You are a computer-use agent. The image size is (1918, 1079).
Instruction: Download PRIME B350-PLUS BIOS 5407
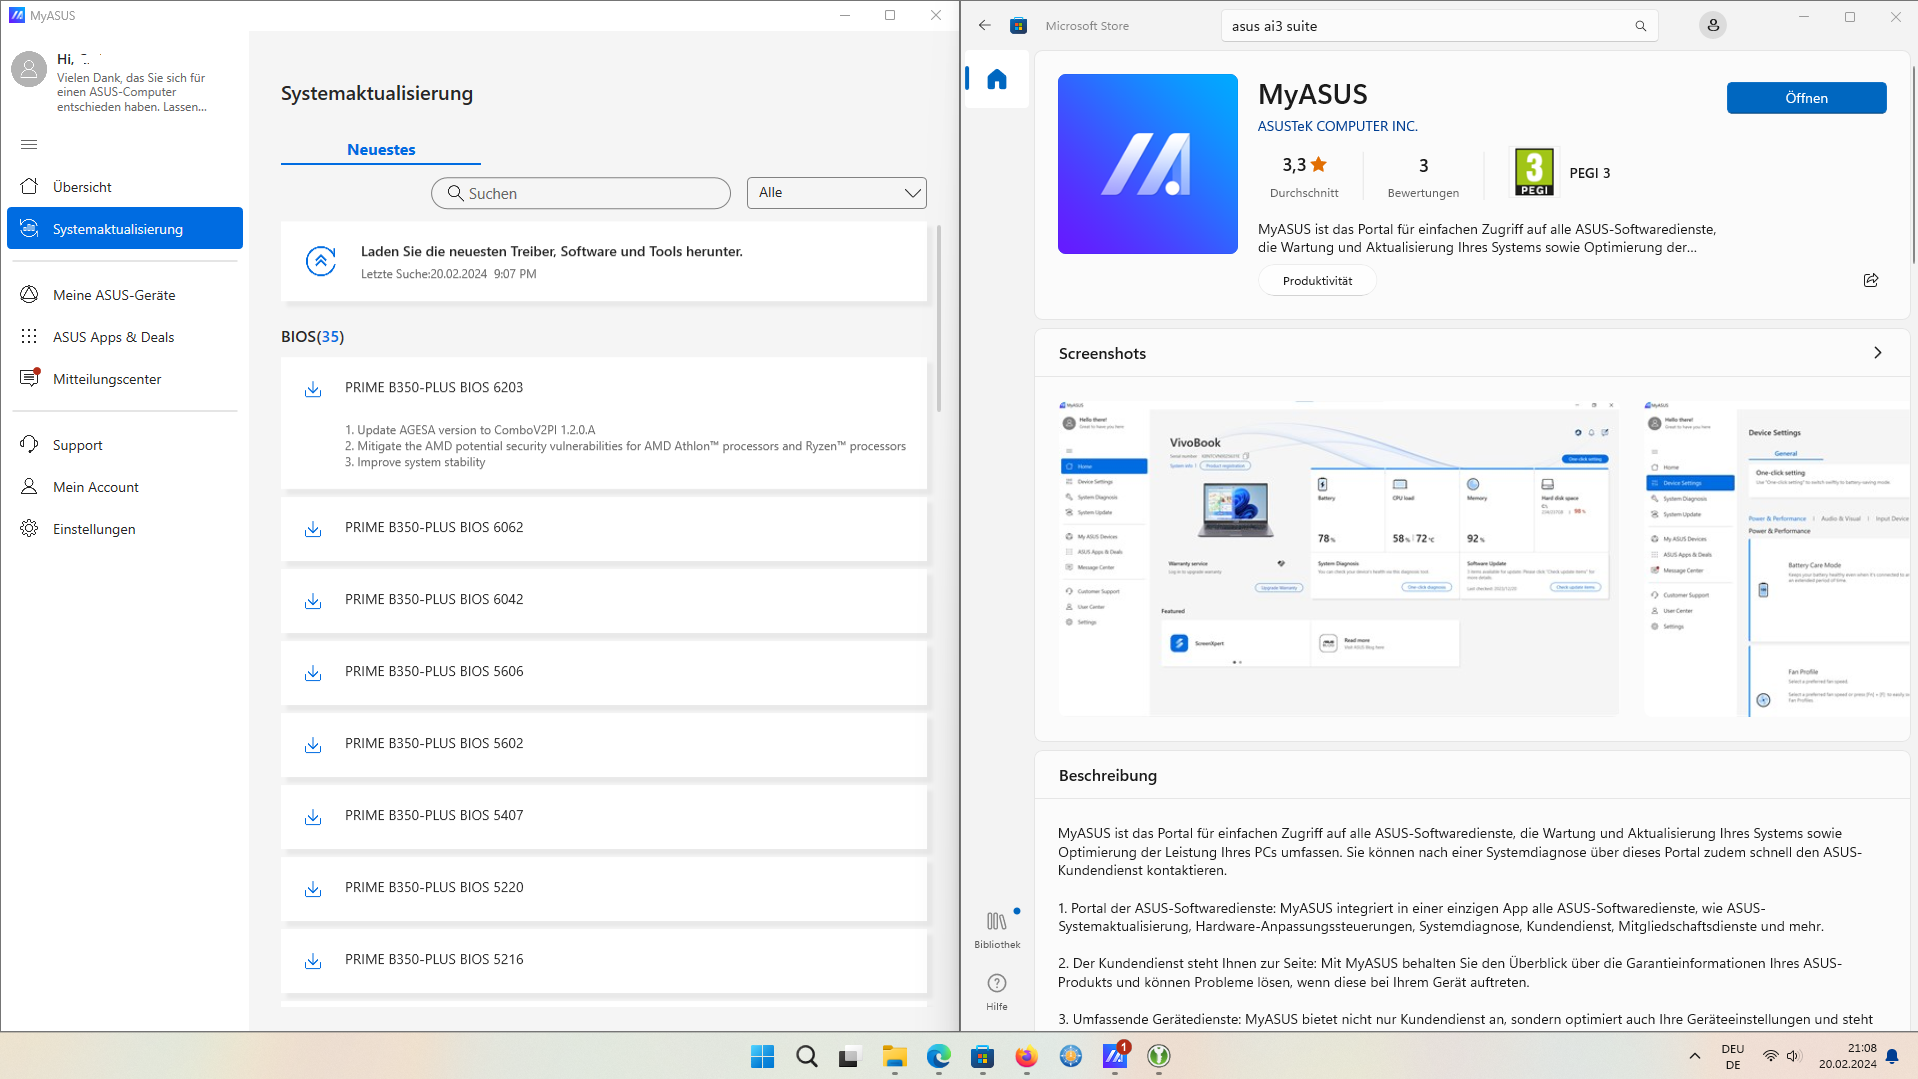(313, 817)
